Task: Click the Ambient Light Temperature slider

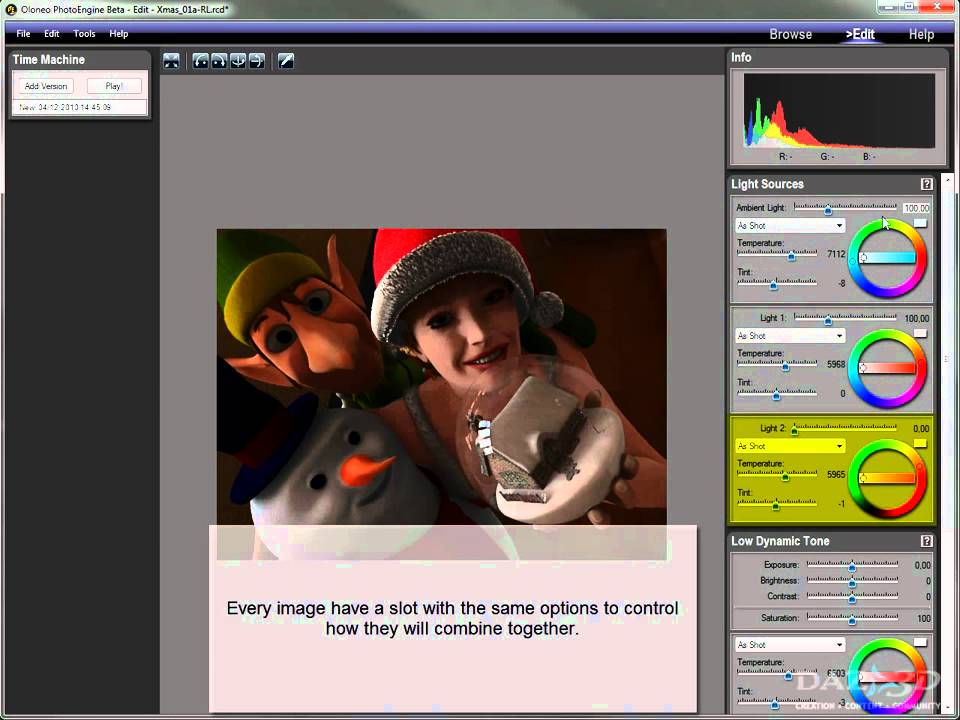Action: coord(777,253)
